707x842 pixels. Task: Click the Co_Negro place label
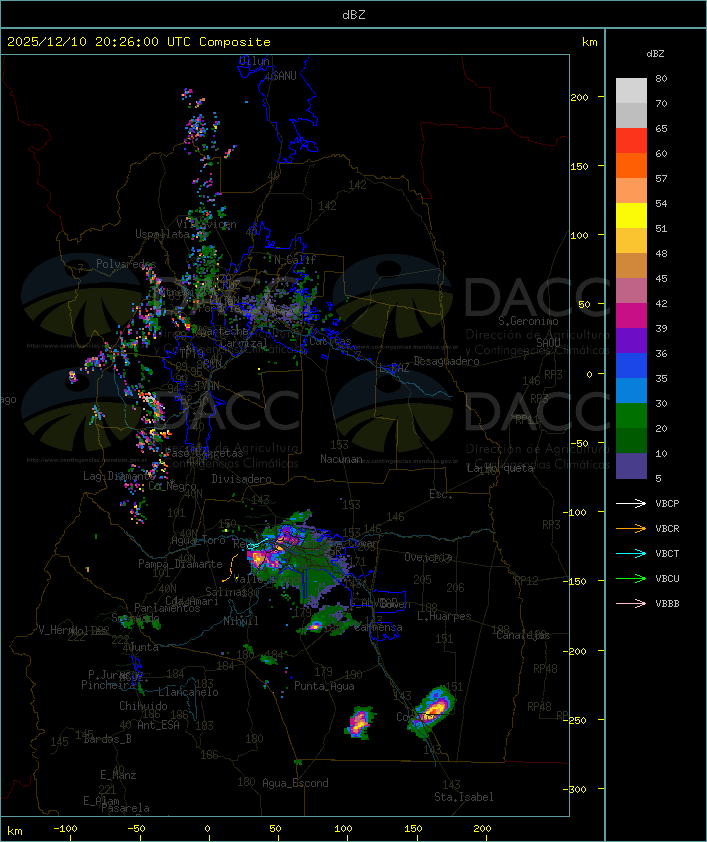point(172,486)
